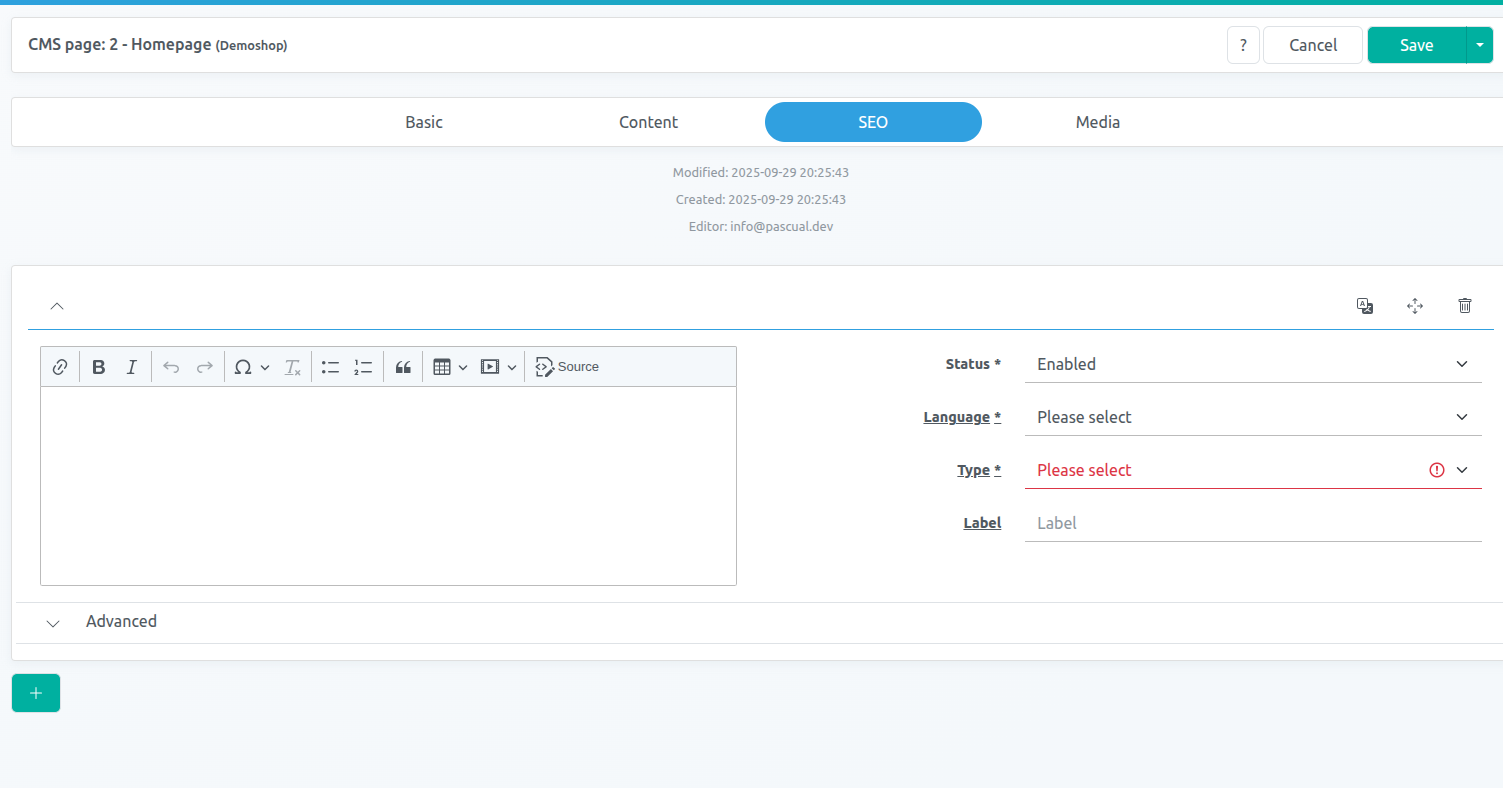Toggle italic formatting in the editor
Screen dimensions: 1503x788
tap(131, 367)
